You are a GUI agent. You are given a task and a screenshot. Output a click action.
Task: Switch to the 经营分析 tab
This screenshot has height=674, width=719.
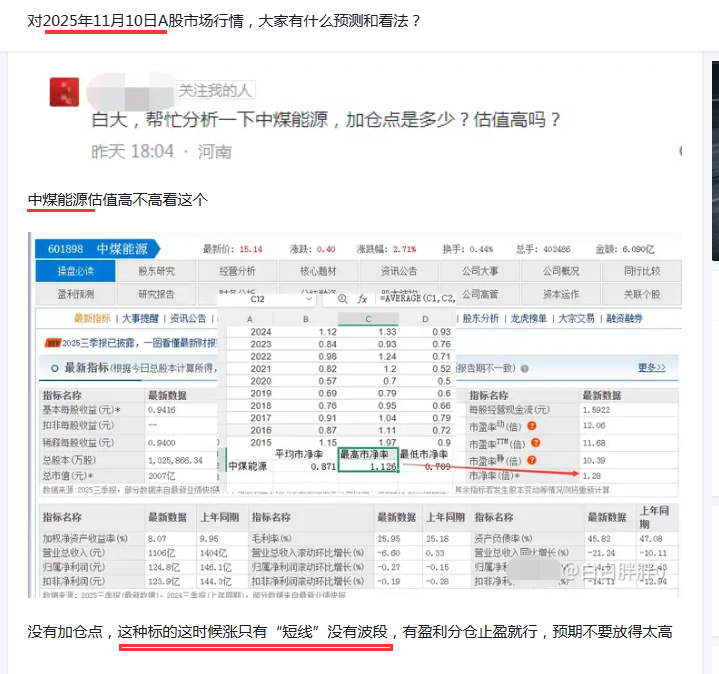click(x=237, y=271)
